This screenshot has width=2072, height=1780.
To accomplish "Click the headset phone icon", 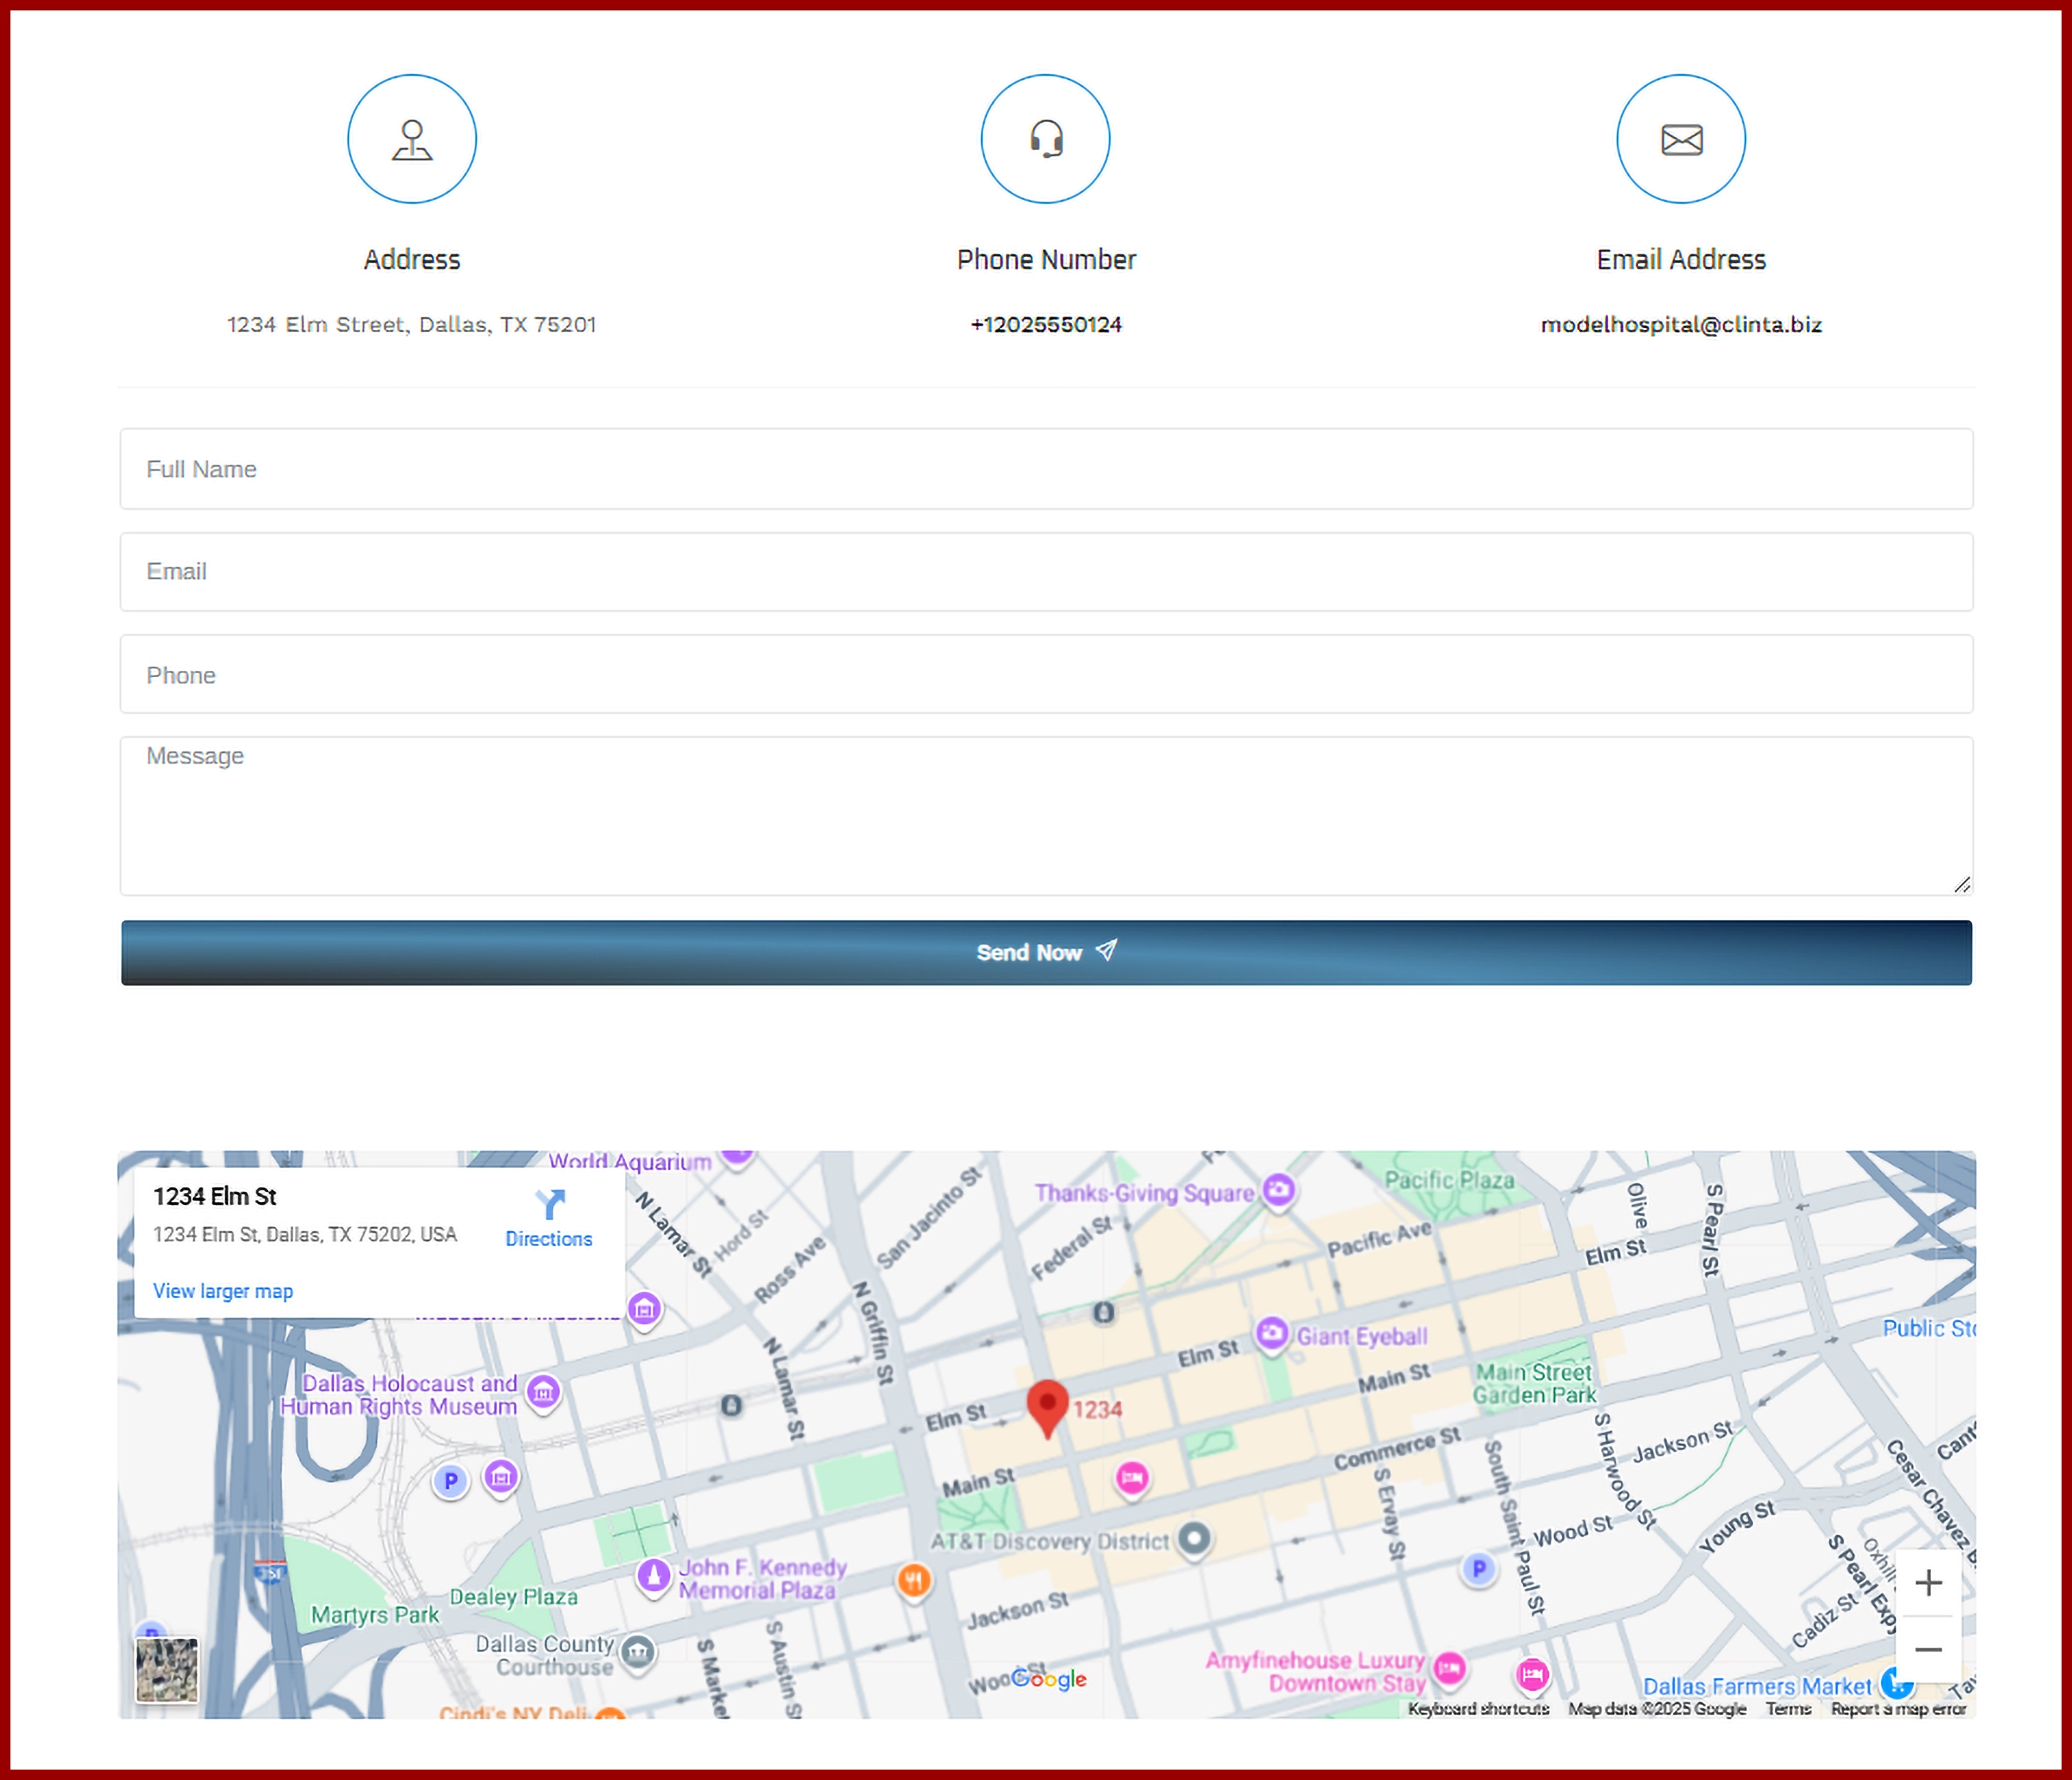I will pos(1046,139).
